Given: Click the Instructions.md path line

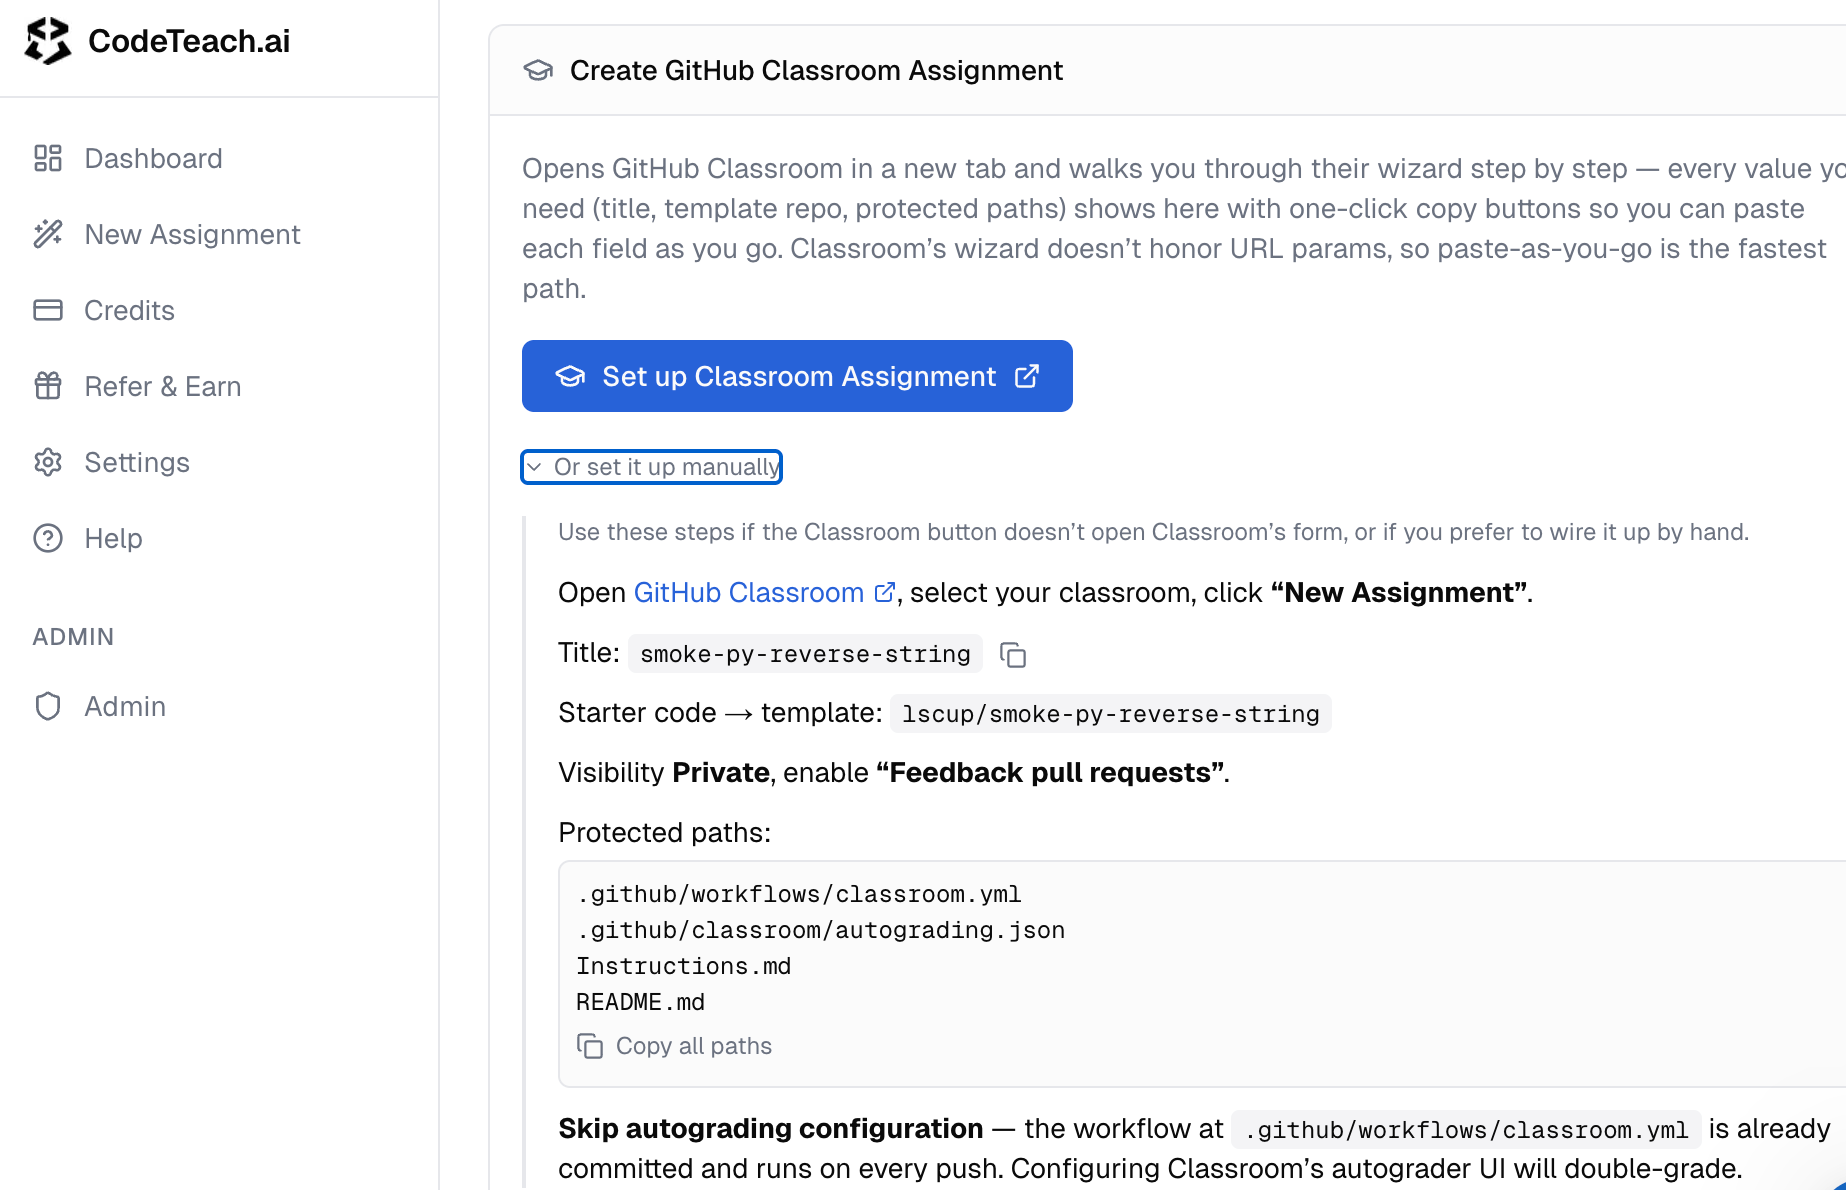Looking at the screenshot, I should coord(684,966).
